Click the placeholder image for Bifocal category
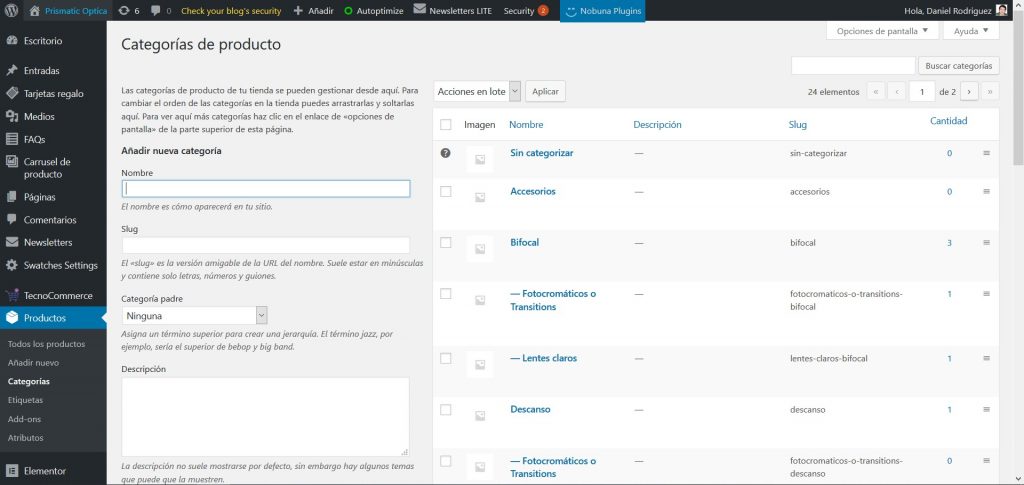Screen dimensions: 1024x485 coord(480,249)
